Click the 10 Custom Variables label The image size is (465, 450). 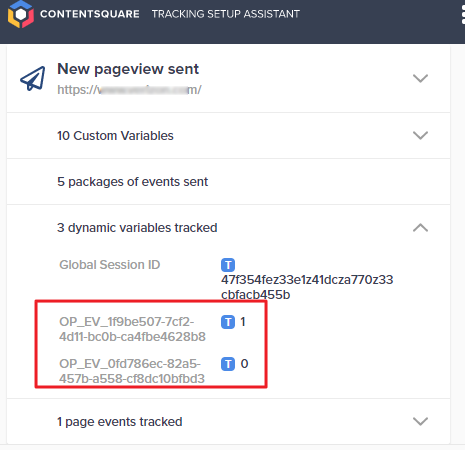[115, 136]
